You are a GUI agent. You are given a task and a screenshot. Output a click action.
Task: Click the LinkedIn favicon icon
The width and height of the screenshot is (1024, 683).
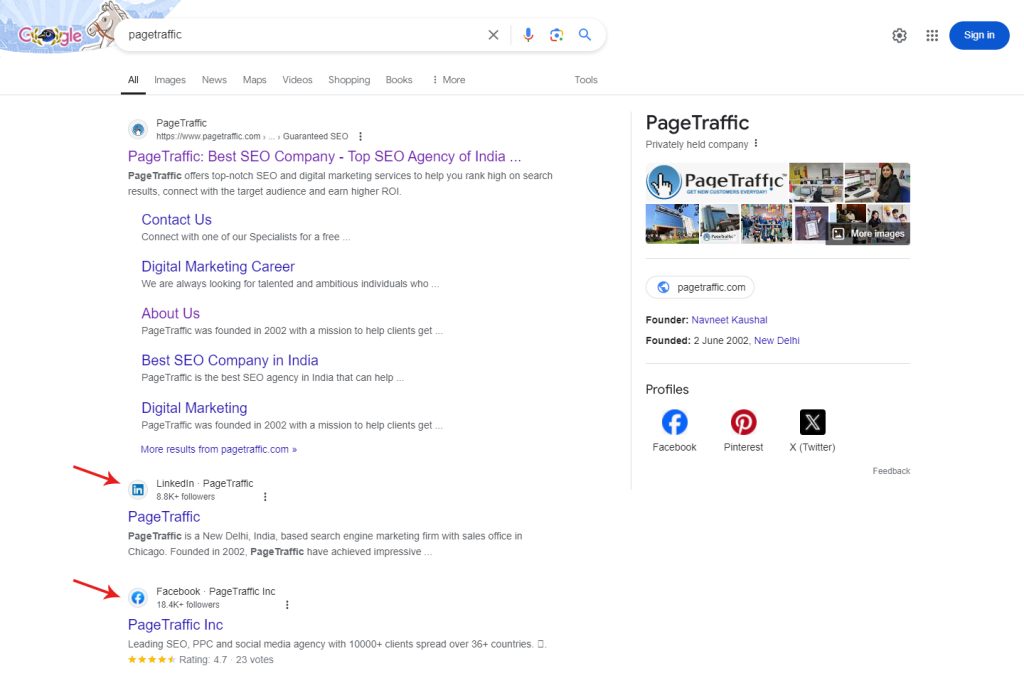pos(138,490)
